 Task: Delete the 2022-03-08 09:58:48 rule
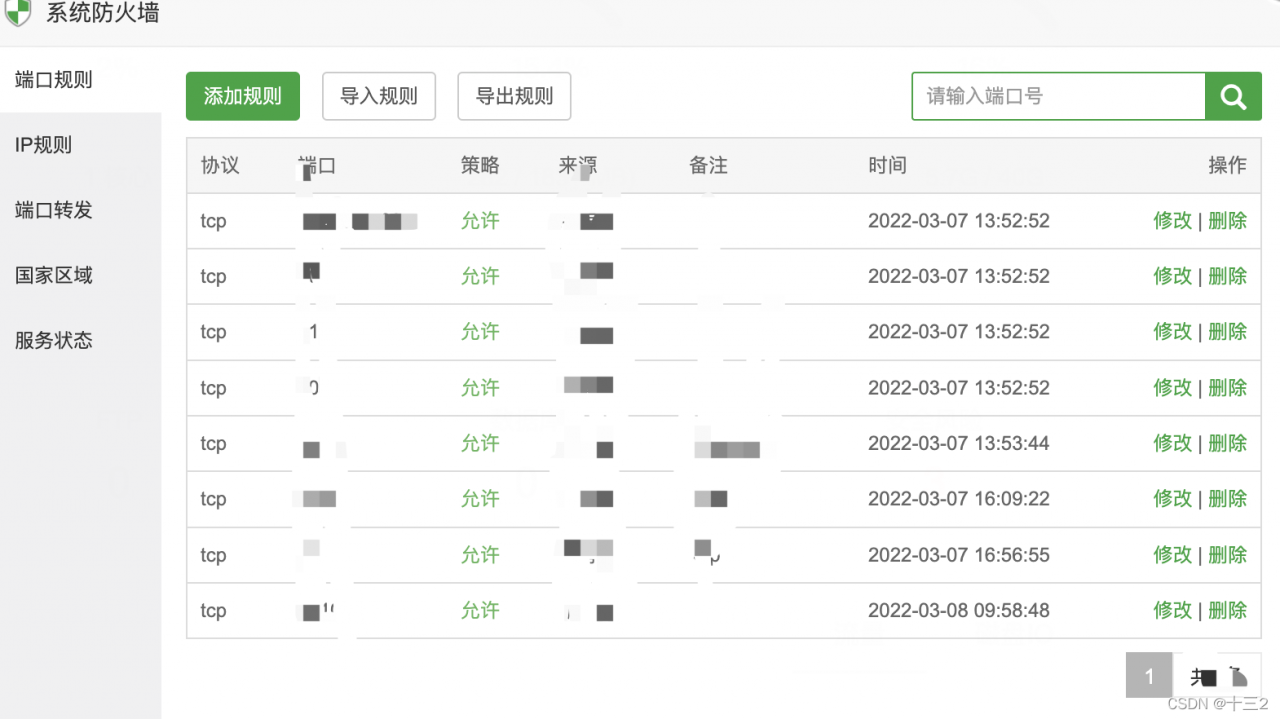point(1227,610)
